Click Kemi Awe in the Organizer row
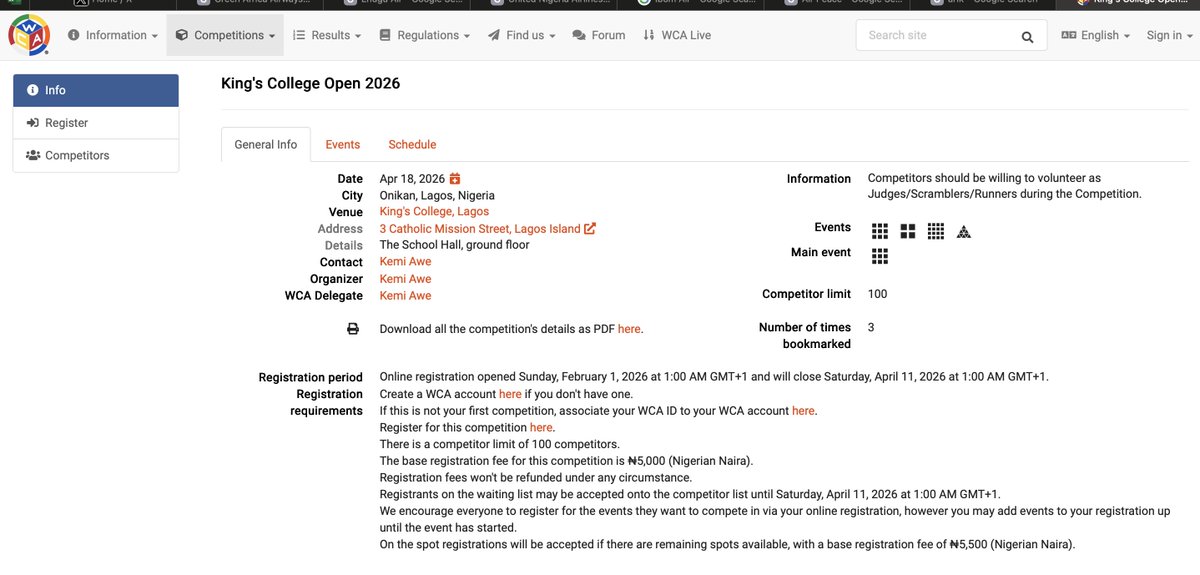This screenshot has height=575, width=1200. click(x=406, y=279)
